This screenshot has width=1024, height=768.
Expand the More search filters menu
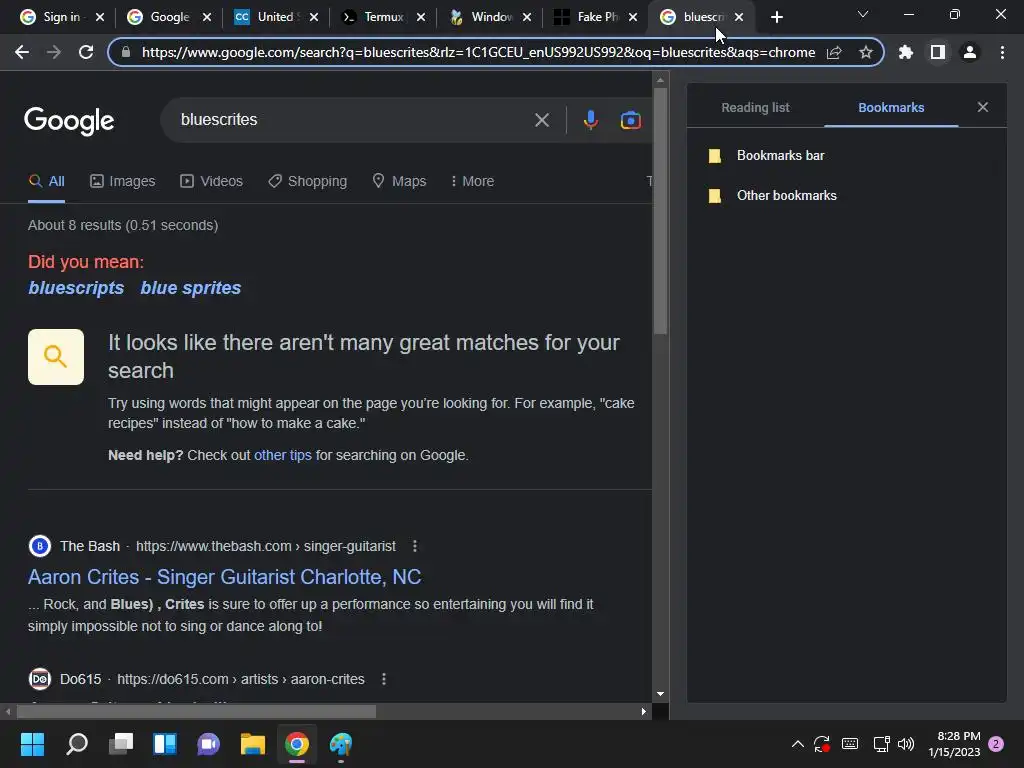[472, 181]
